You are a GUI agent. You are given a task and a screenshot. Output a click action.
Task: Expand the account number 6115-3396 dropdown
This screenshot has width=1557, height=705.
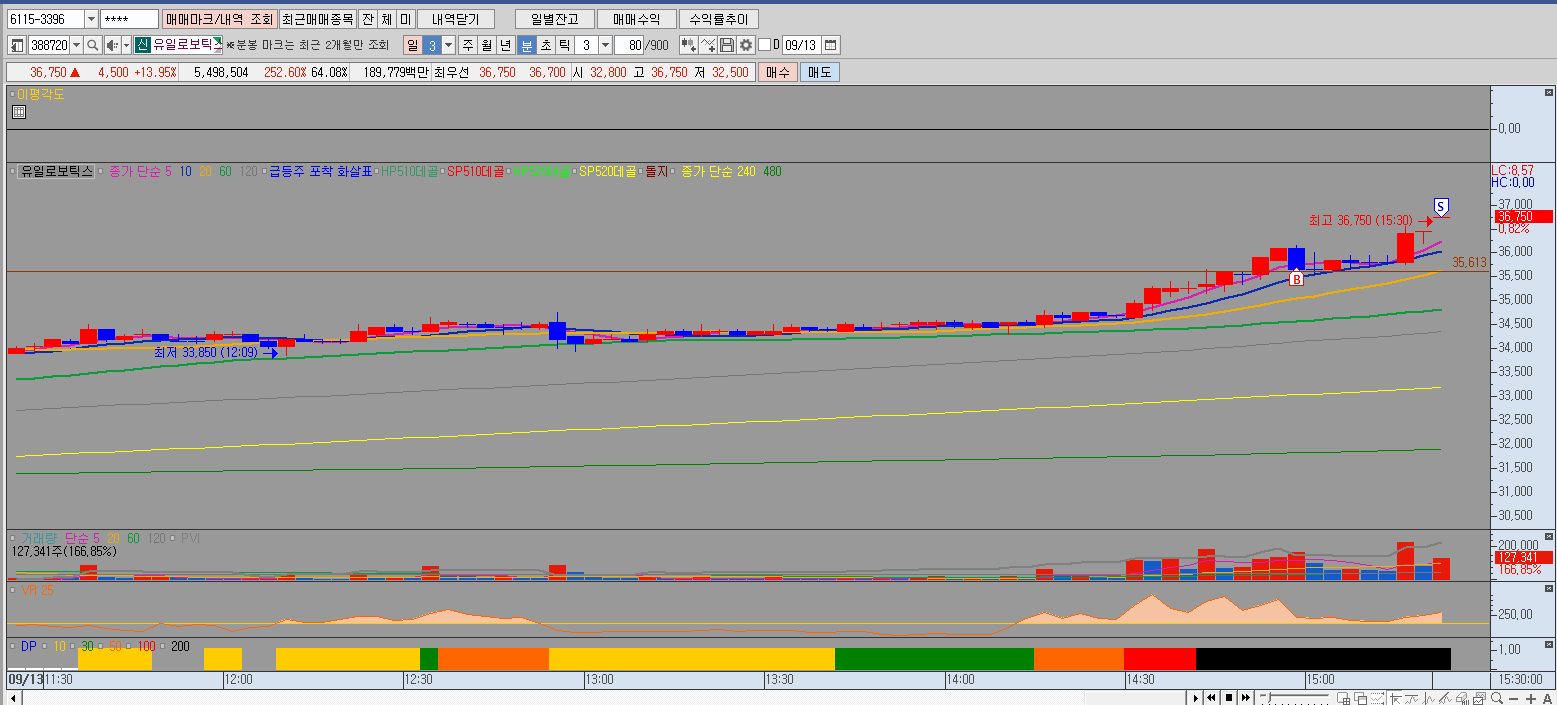[x=91, y=19]
